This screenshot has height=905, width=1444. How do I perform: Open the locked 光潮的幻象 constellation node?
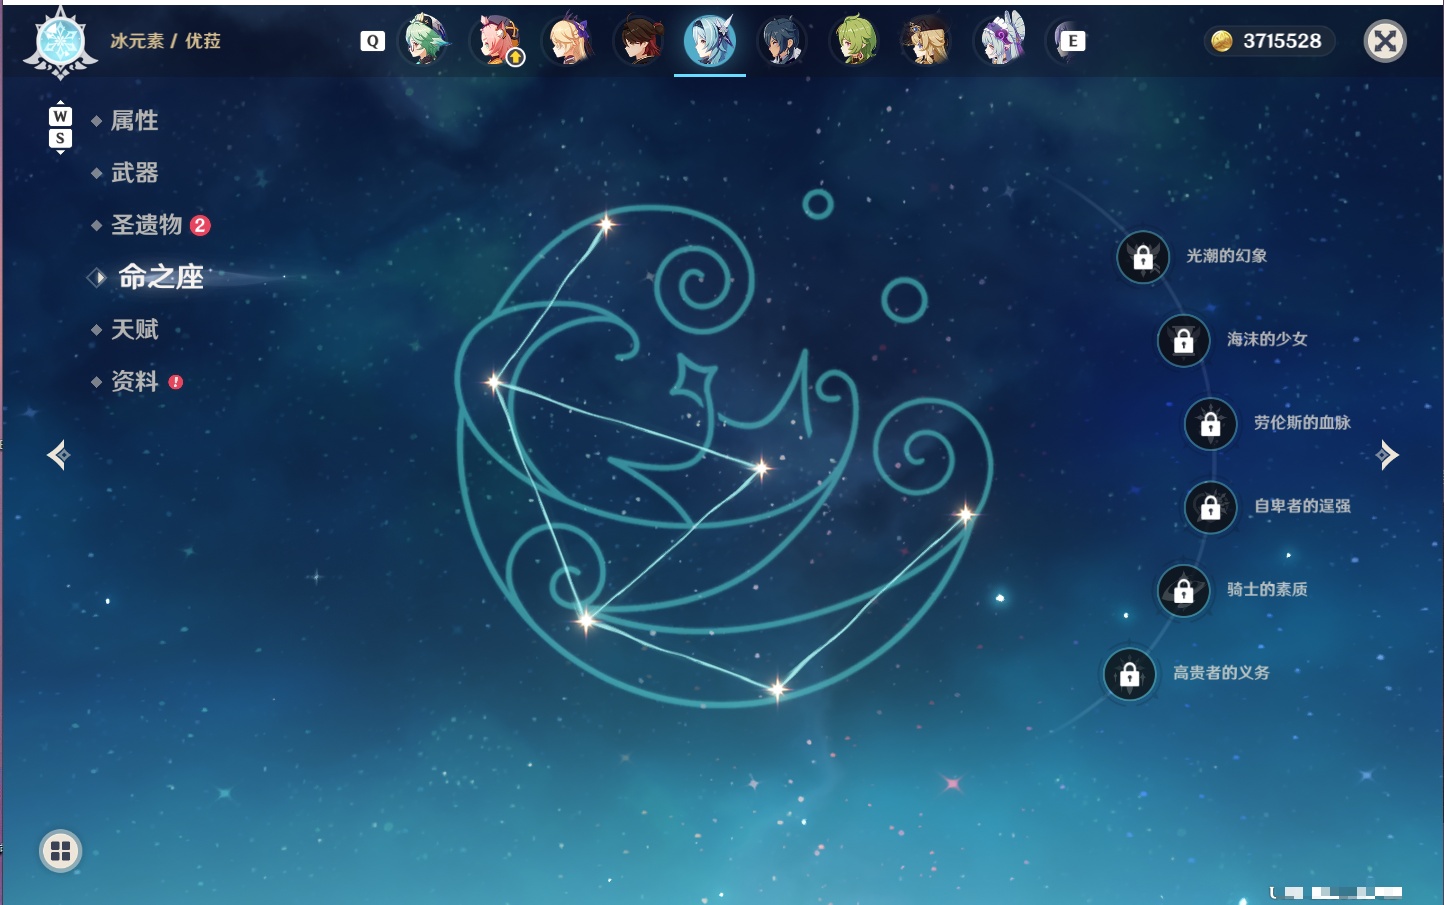[x=1143, y=257]
